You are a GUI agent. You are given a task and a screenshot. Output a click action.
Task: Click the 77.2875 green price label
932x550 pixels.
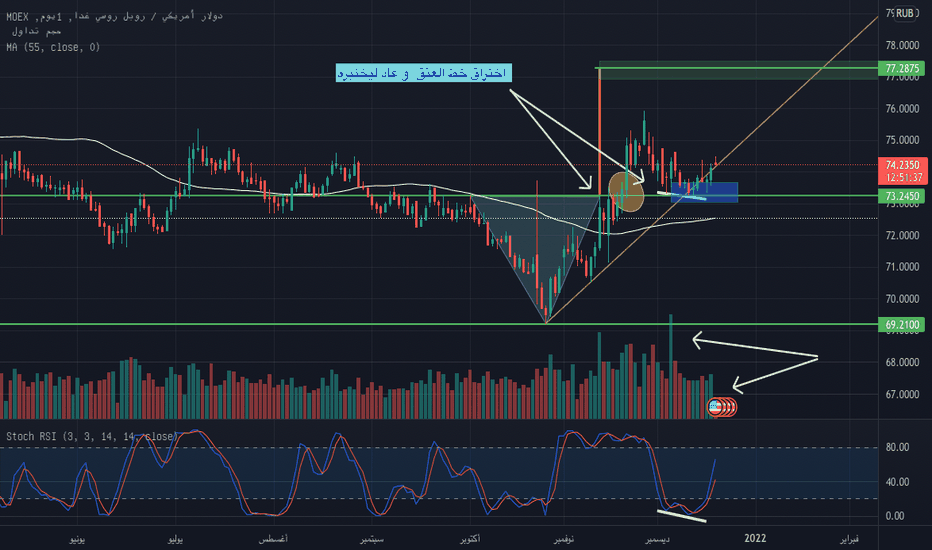point(902,68)
